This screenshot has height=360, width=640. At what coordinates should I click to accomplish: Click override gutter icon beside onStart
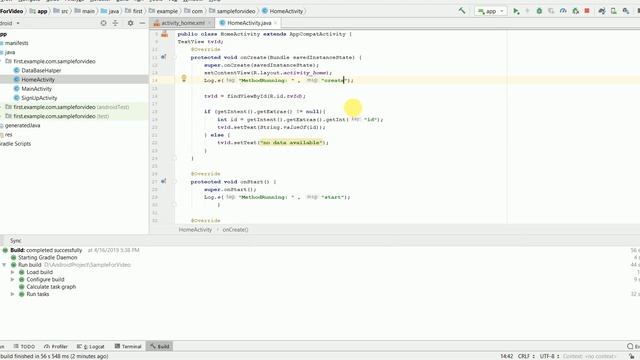point(163,181)
